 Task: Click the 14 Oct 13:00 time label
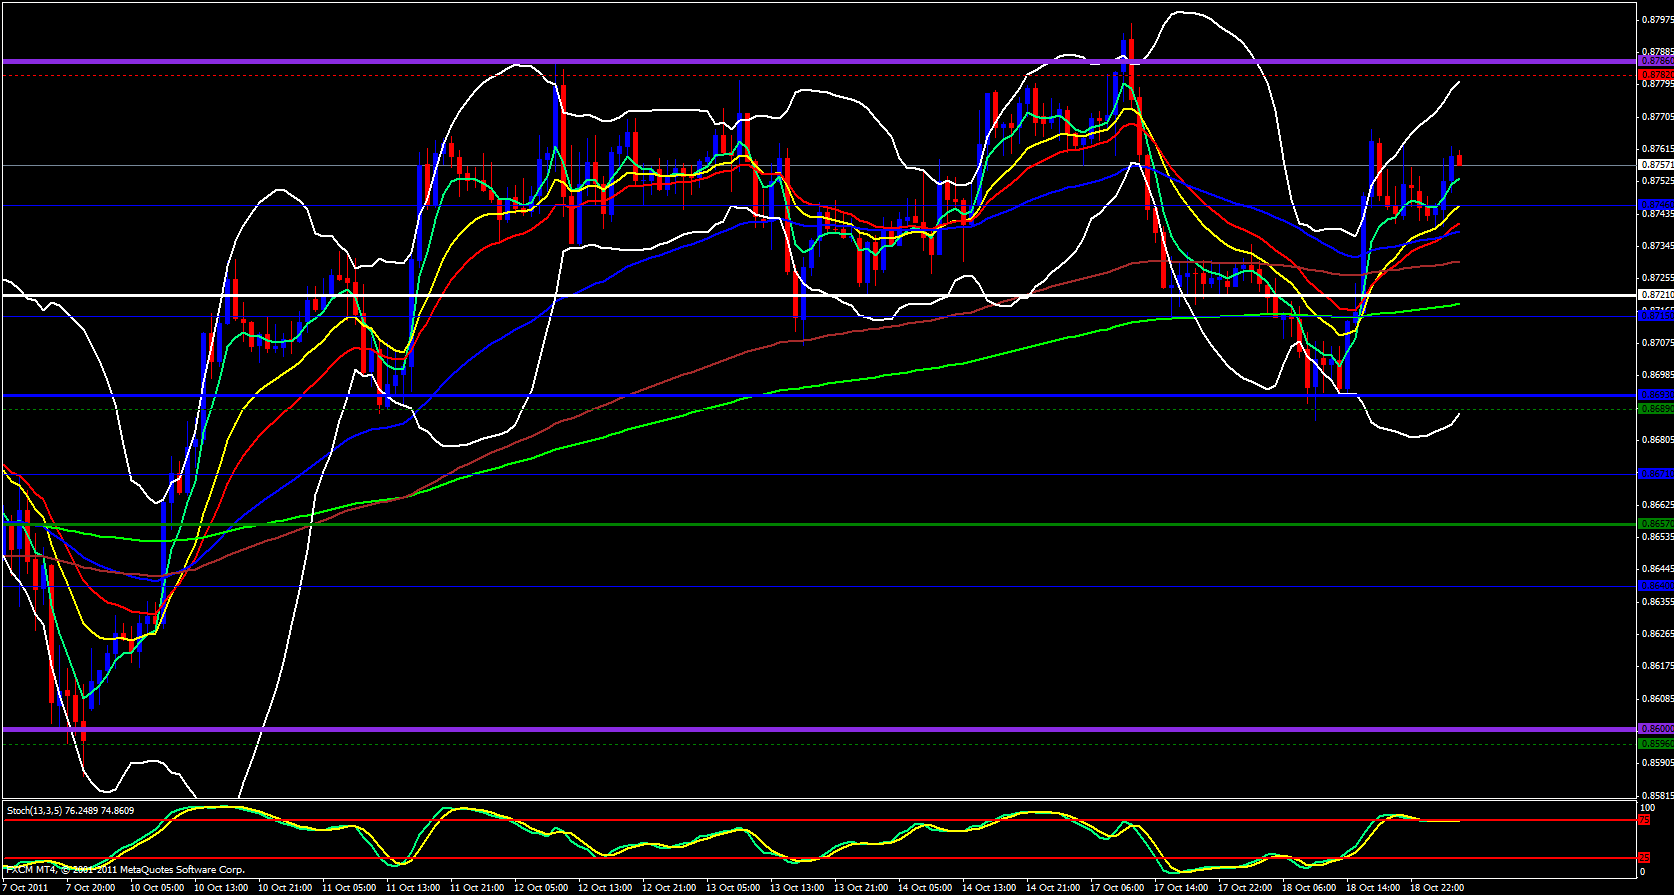(989, 888)
